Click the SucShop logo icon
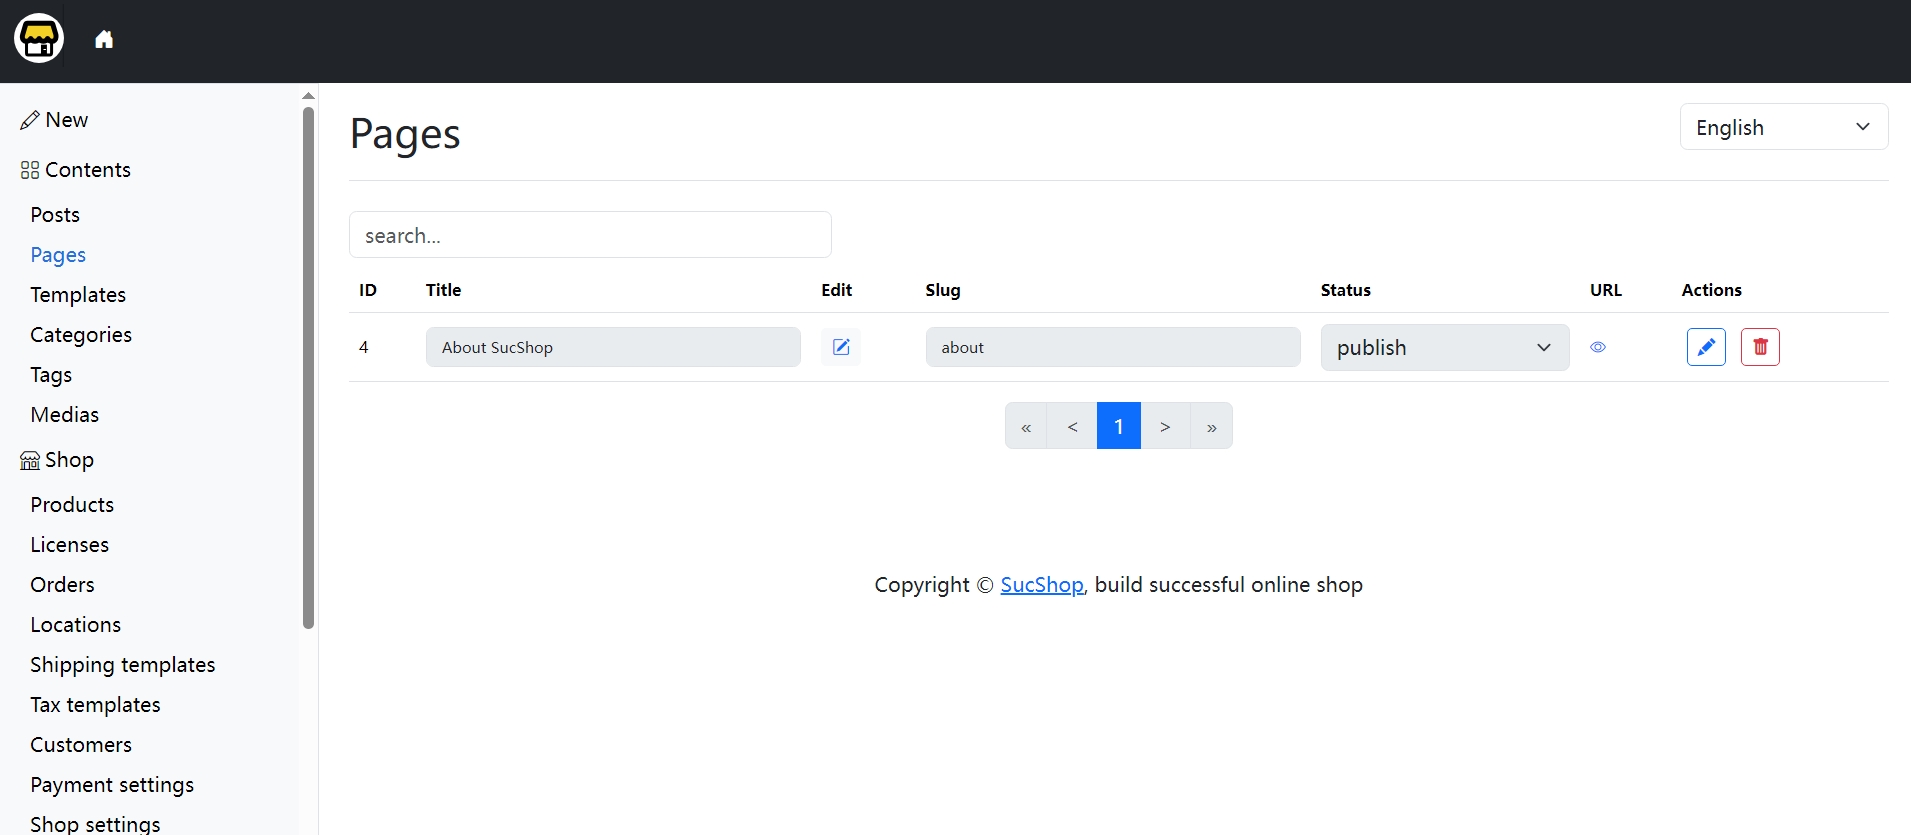The image size is (1911, 835). 39,39
